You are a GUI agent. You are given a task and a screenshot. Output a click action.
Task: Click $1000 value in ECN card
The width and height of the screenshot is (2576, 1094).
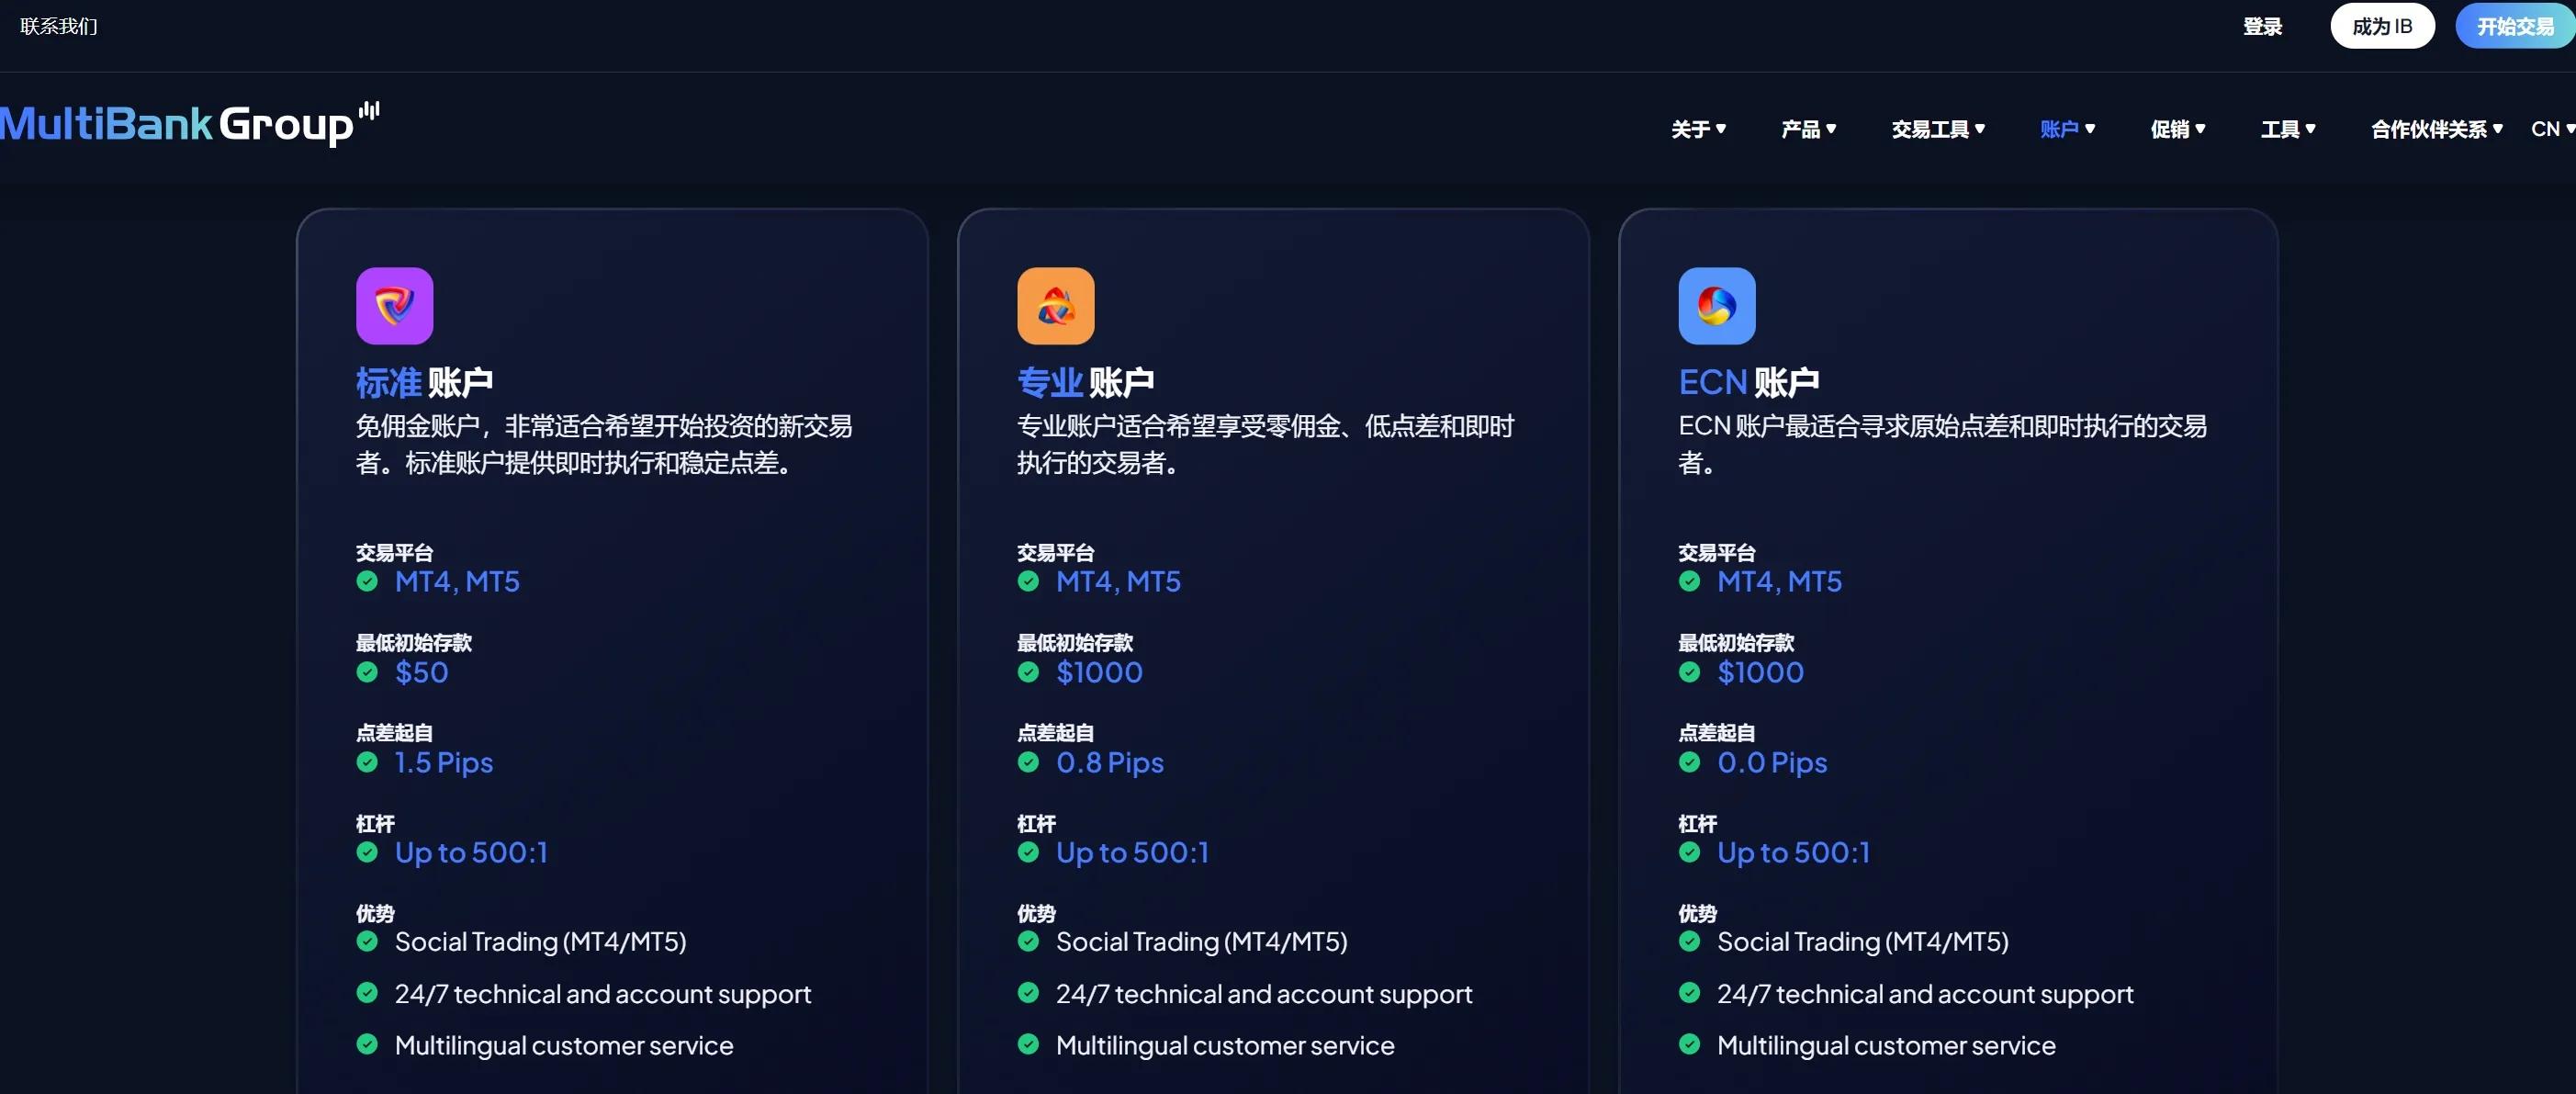[1760, 672]
